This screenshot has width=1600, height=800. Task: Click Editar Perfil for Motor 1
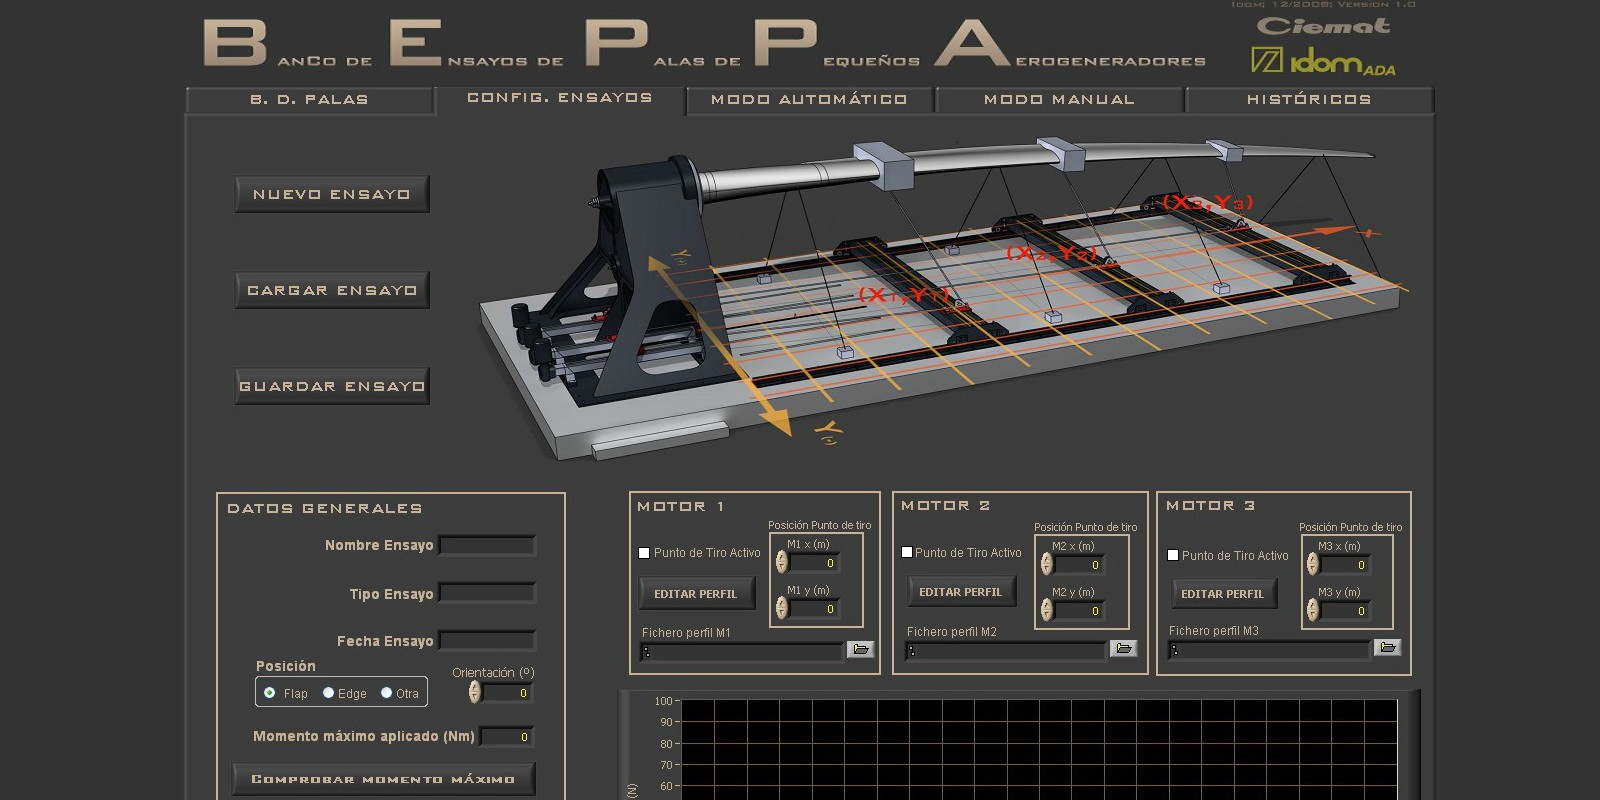click(x=695, y=594)
